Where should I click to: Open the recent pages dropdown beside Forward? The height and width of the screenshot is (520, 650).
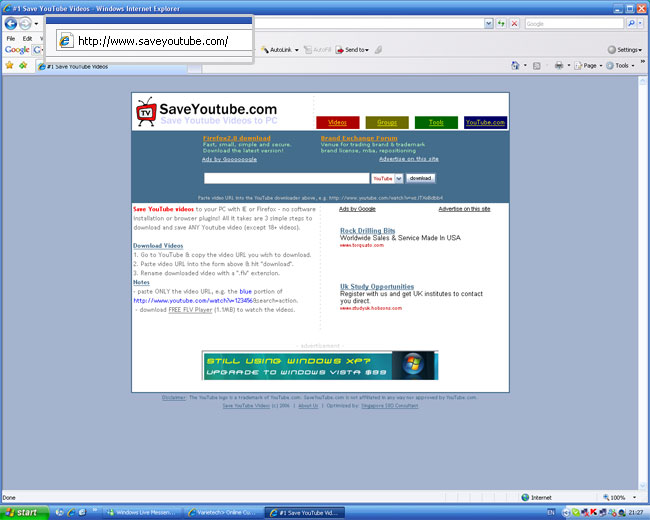pos(36,24)
